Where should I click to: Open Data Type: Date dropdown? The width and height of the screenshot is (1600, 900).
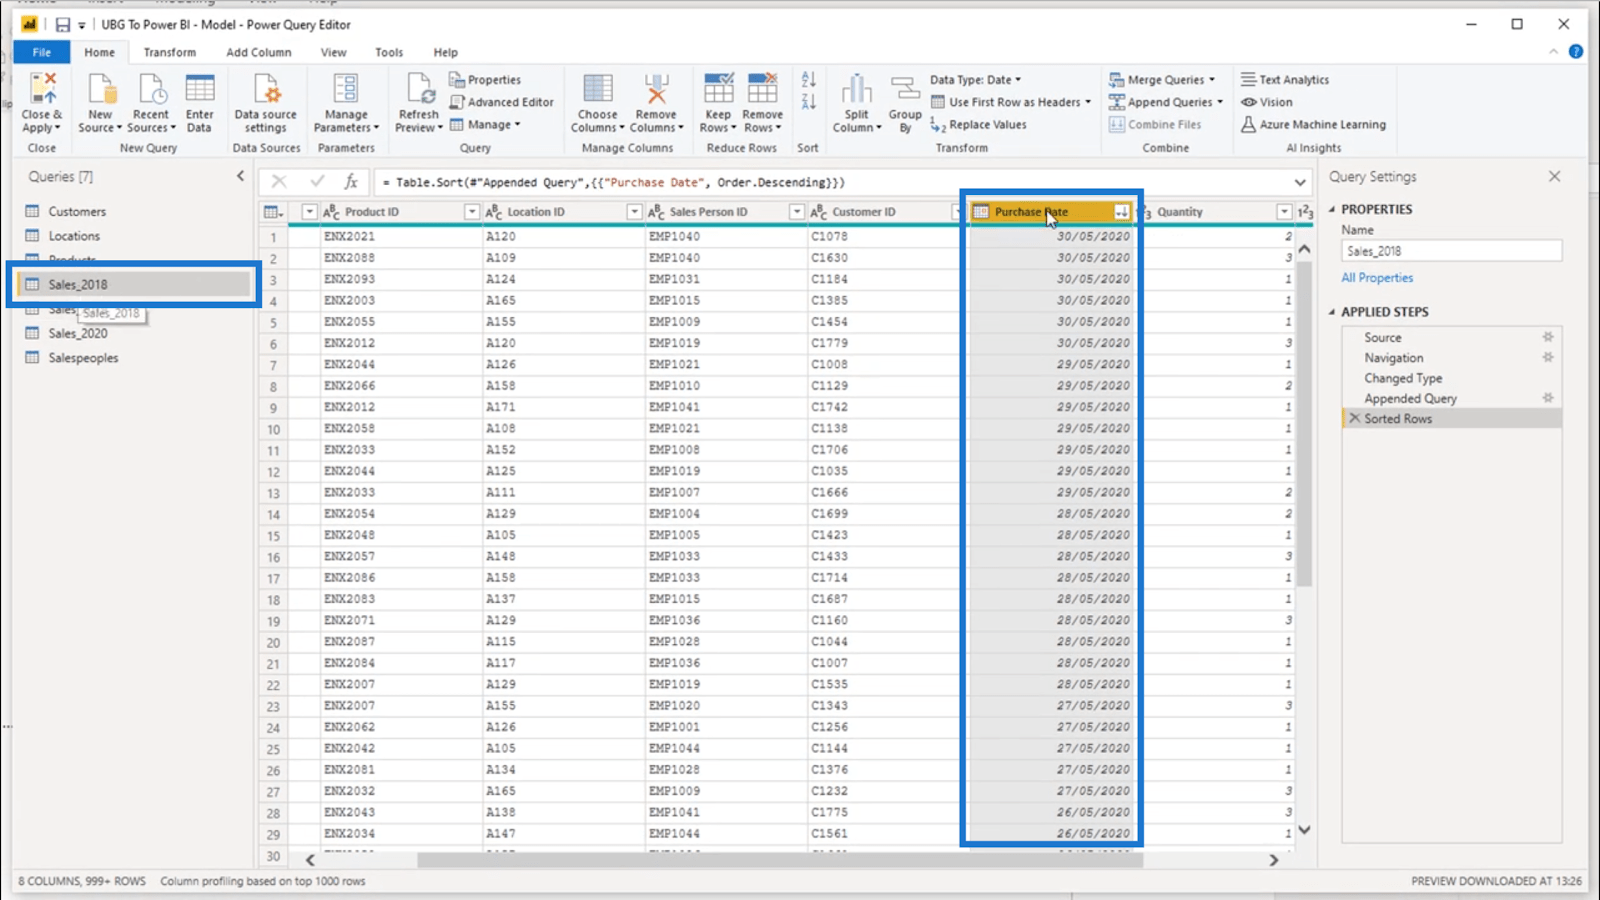coord(975,80)
